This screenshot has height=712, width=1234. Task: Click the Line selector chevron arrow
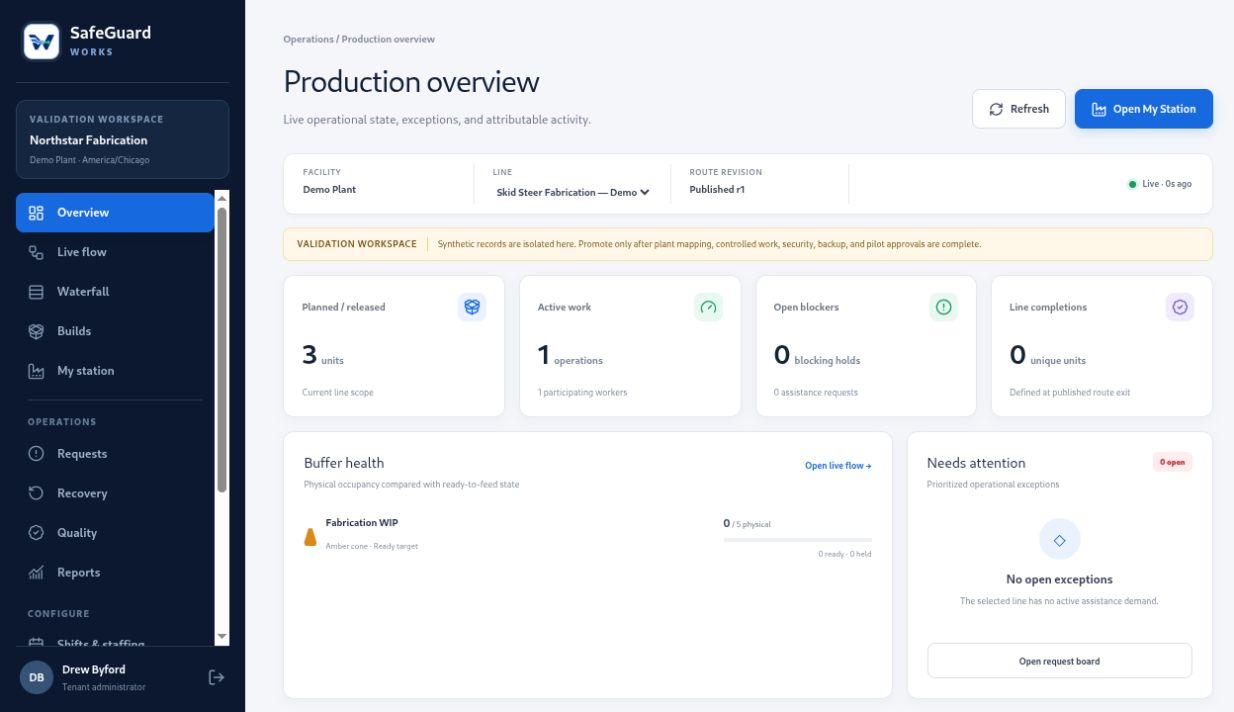point(645,192)
